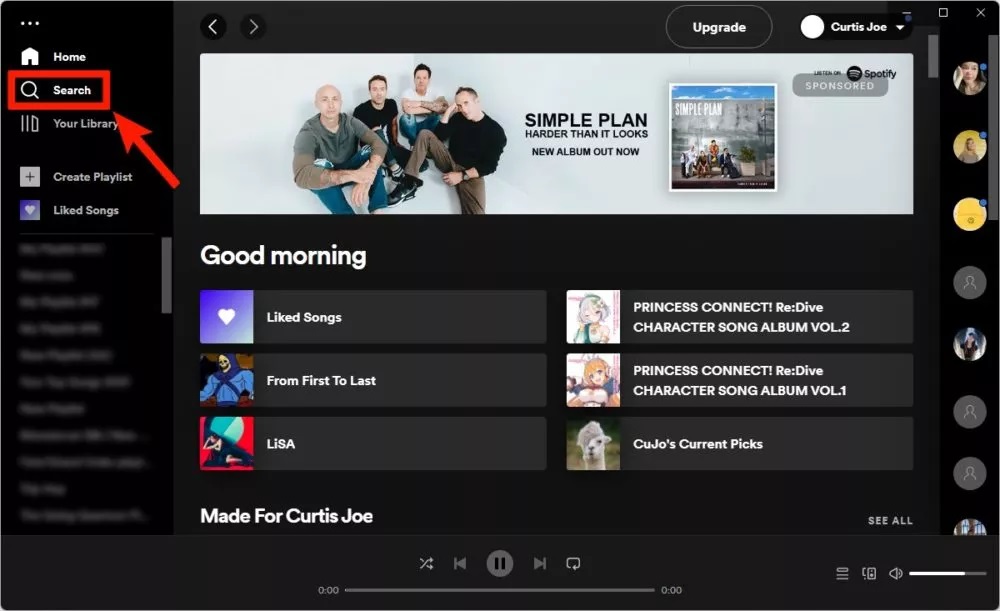Open Liked Songs via the heart icon
The width and height of the screenshot is (1000, 611).
28,210
